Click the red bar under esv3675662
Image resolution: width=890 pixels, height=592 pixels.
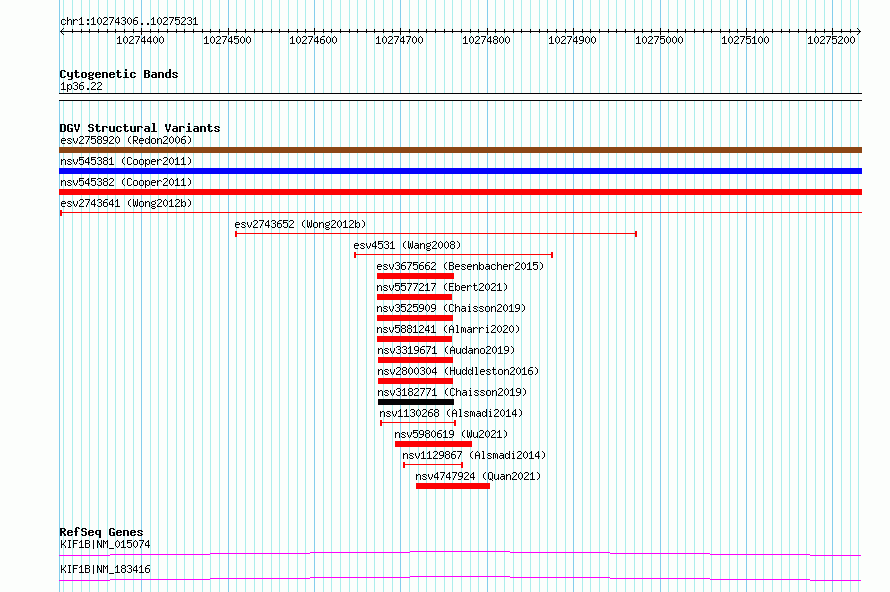click(x=415, y=276)
